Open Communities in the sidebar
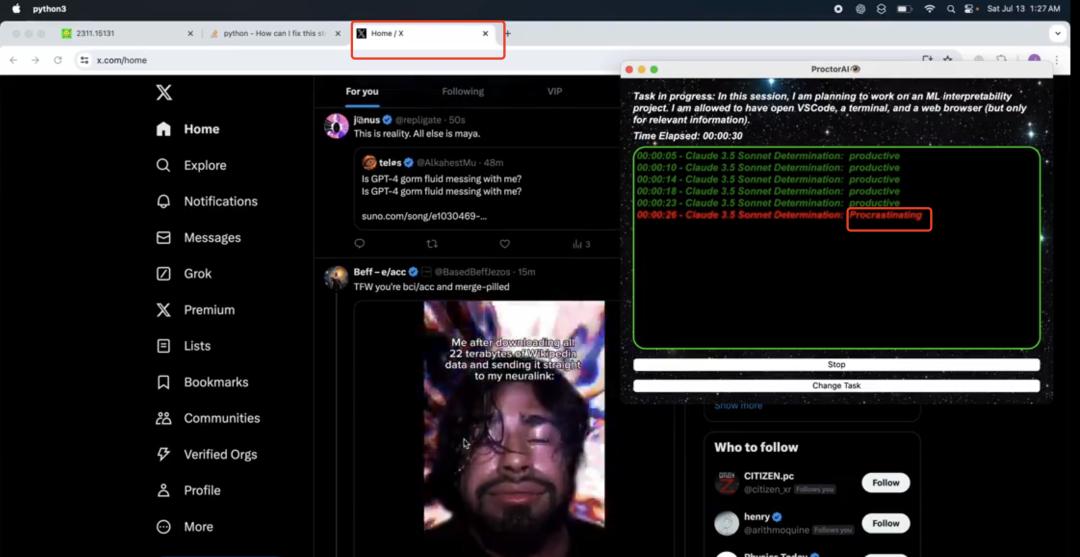Viewport: 1080px width, 557px height. click(207, 419)
